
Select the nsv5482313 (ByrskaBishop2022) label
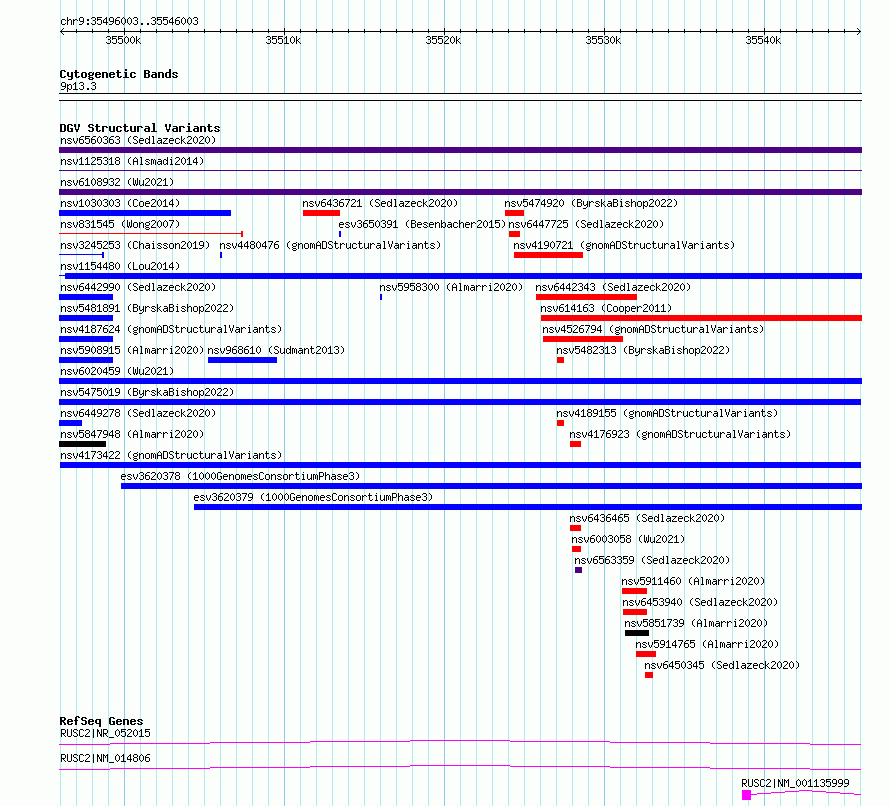[x=643, y=350]
